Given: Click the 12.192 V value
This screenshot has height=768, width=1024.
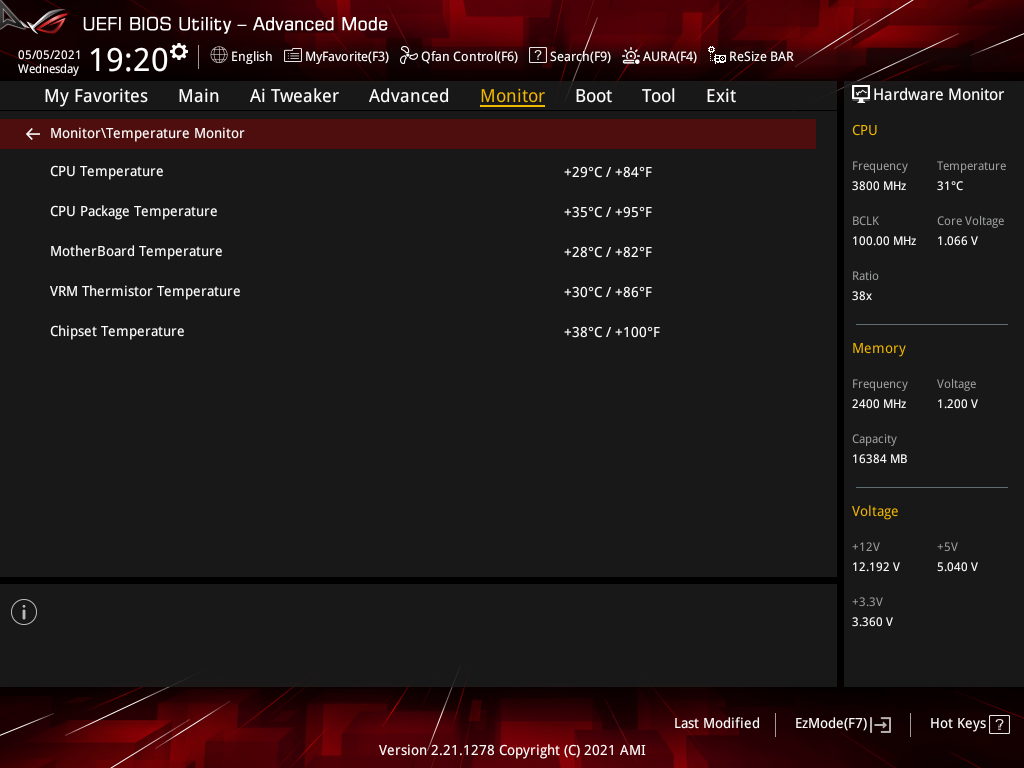Looking at the screenshot, I should coord(876,567).
